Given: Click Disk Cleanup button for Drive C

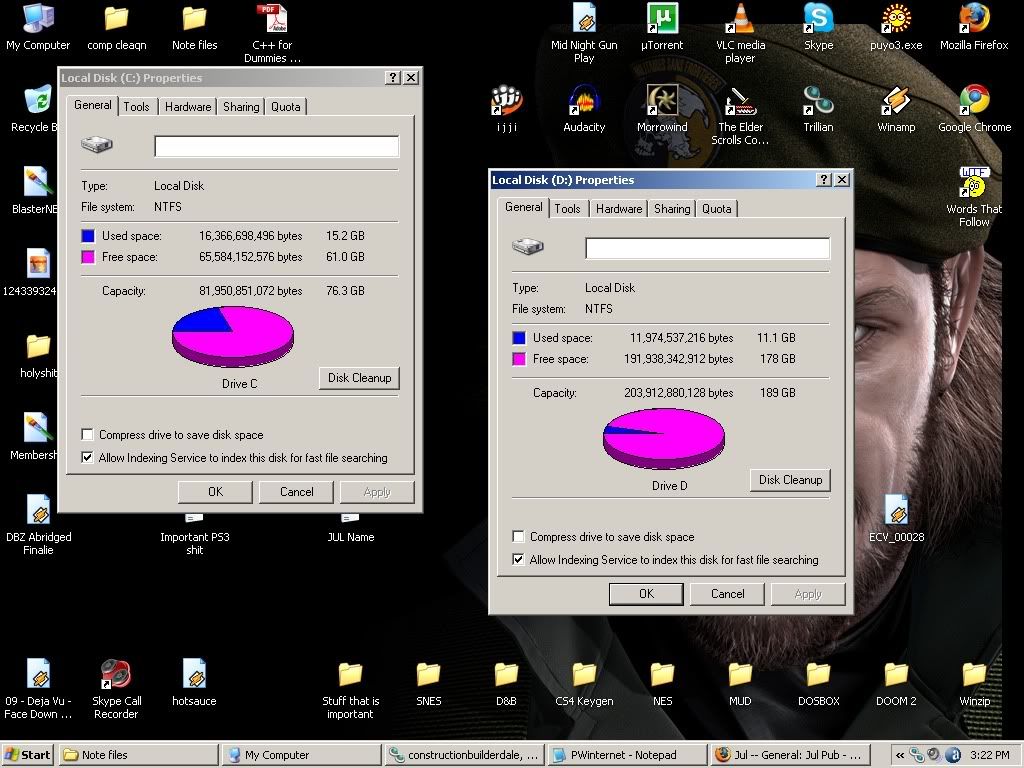Looking at the screenshot, I should point(360,378).
